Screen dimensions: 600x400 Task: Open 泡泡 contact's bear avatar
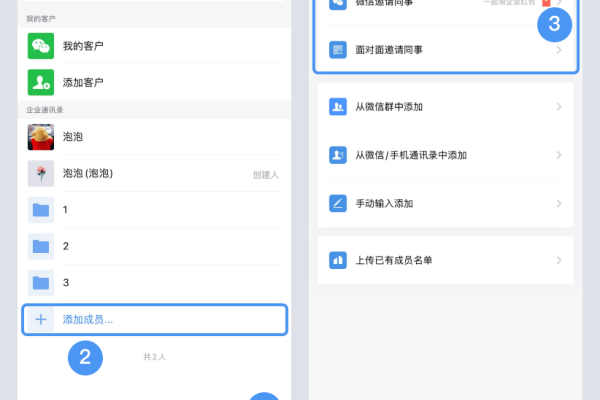point(41,137)
